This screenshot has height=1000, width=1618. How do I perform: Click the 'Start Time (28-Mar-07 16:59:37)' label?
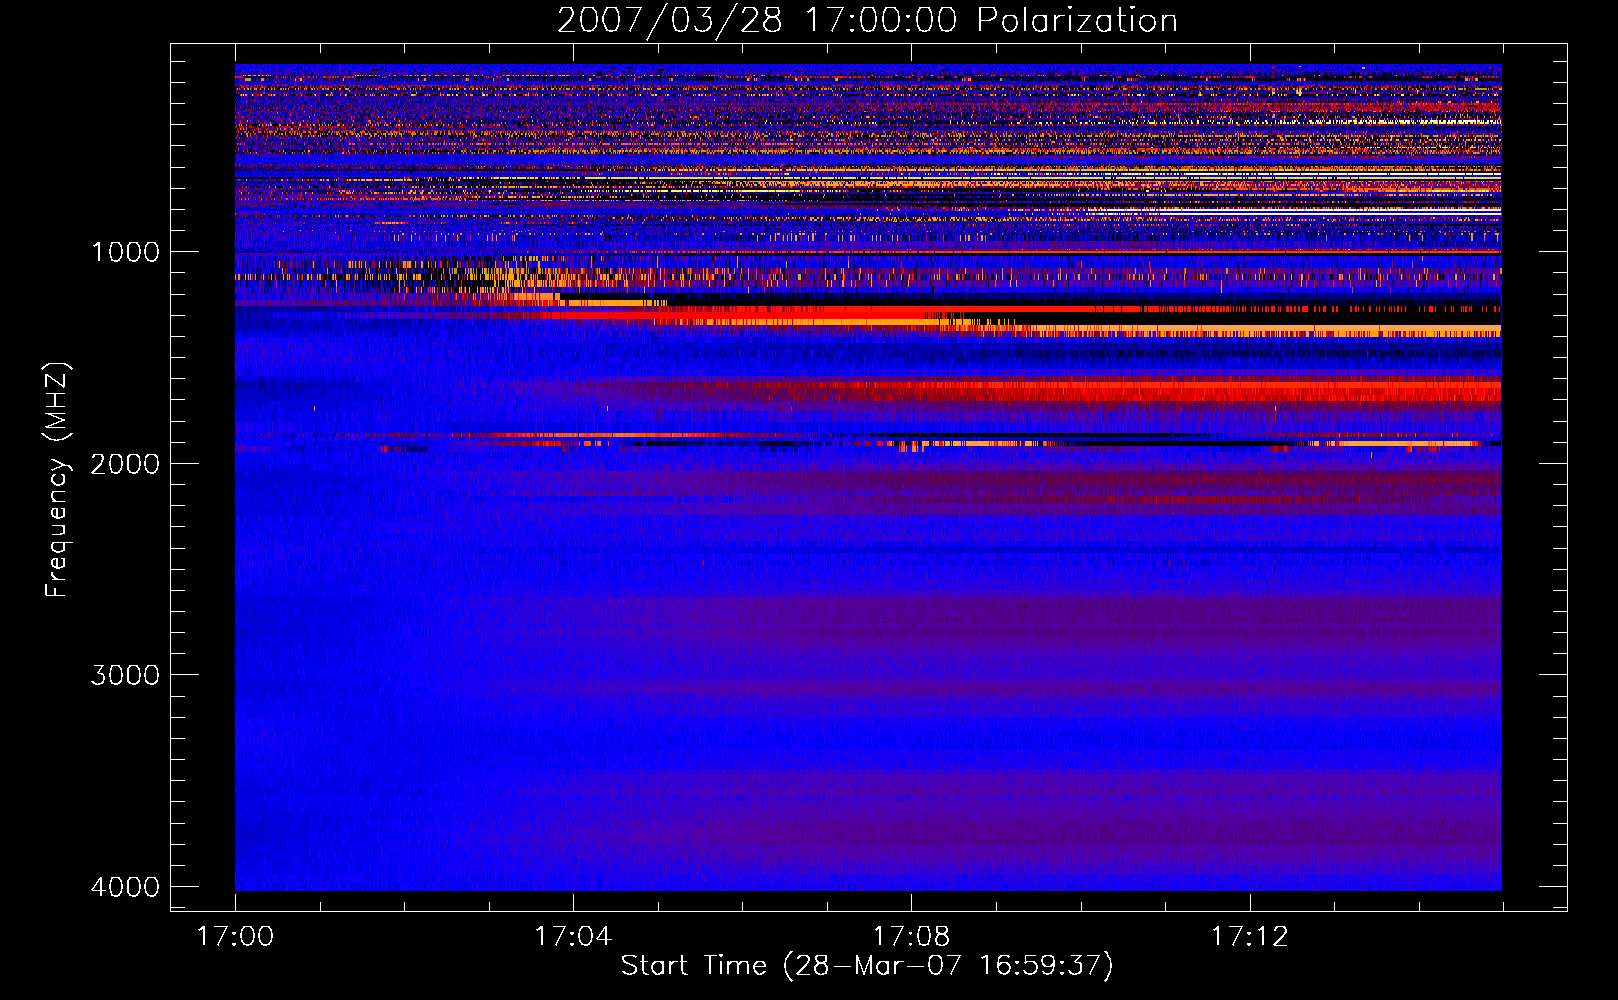click(867, 966)
